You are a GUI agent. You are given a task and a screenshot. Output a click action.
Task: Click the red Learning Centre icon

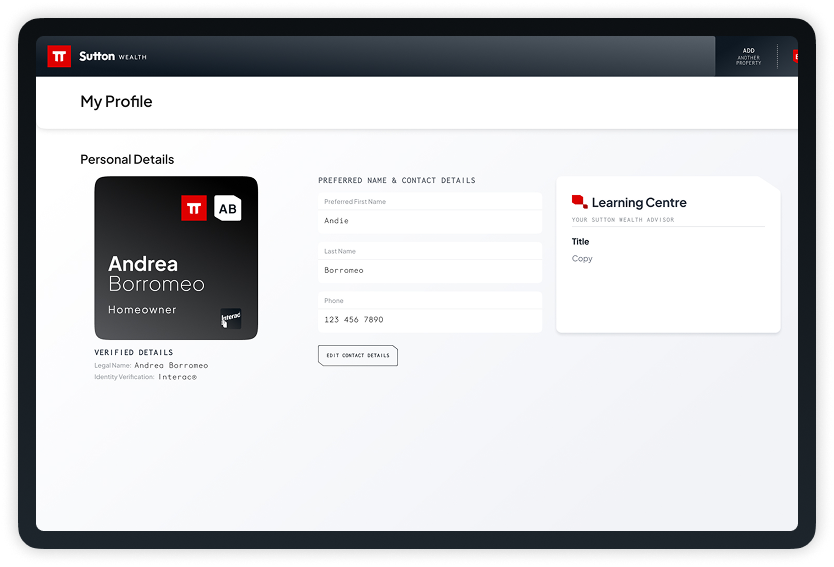[579, 202]
